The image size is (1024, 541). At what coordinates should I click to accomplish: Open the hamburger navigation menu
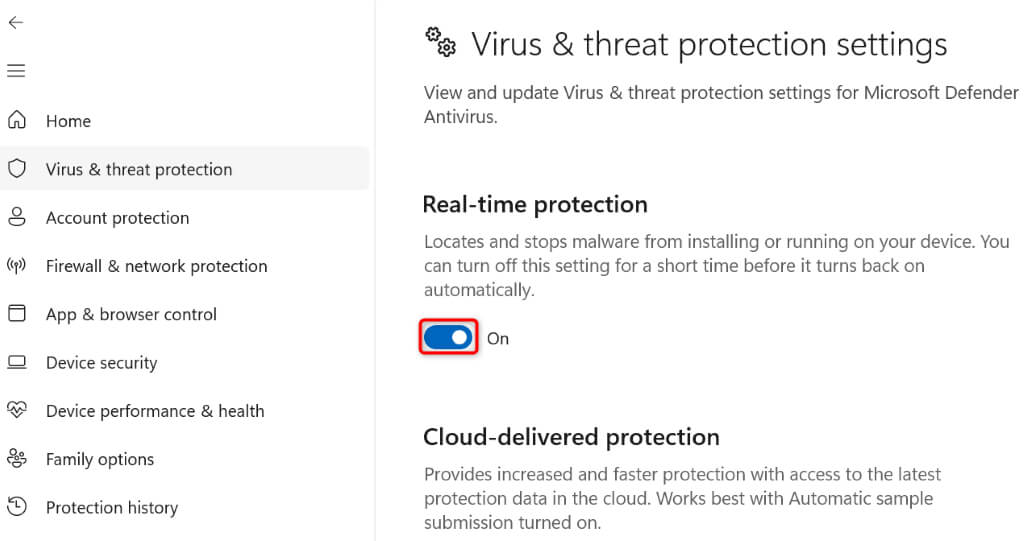[x=15, y=71]
